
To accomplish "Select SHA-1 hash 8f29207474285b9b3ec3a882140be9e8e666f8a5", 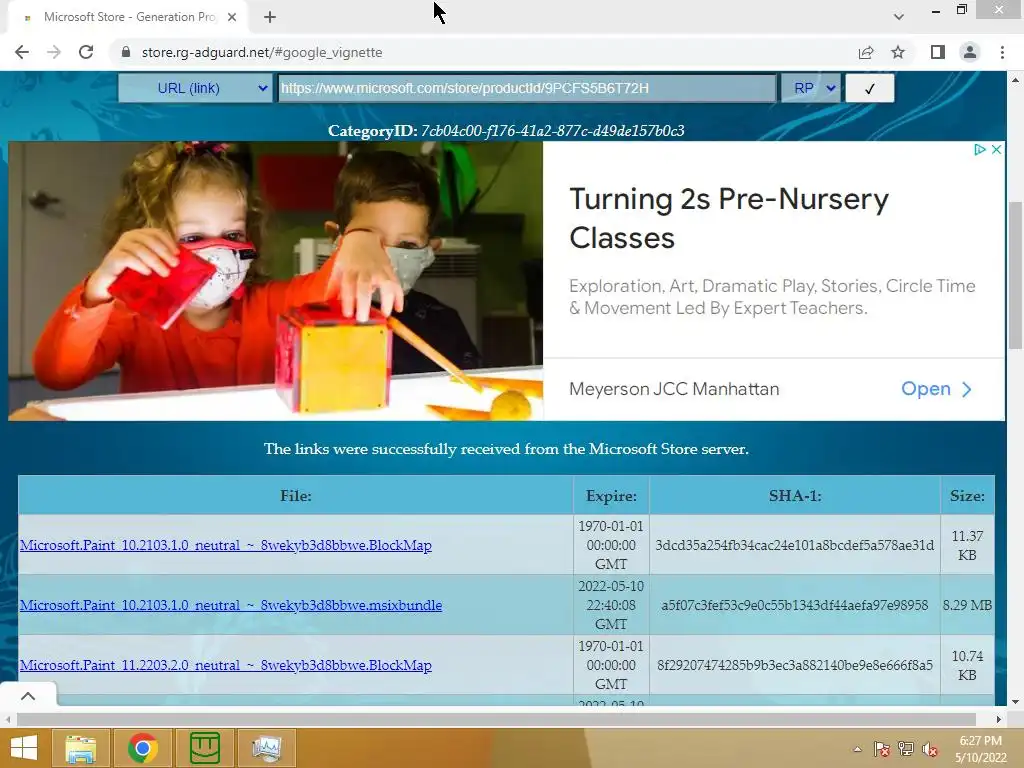I will [x=795, y=665].
